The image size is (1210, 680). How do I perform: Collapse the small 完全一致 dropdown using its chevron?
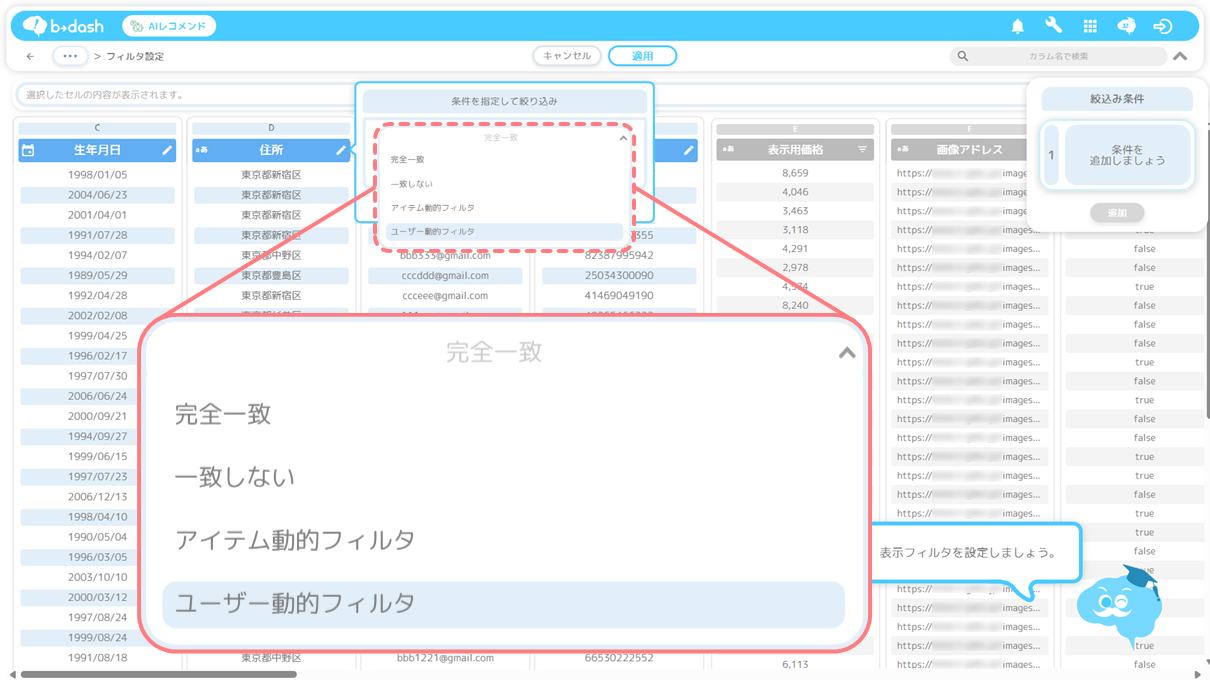point(623,138)
